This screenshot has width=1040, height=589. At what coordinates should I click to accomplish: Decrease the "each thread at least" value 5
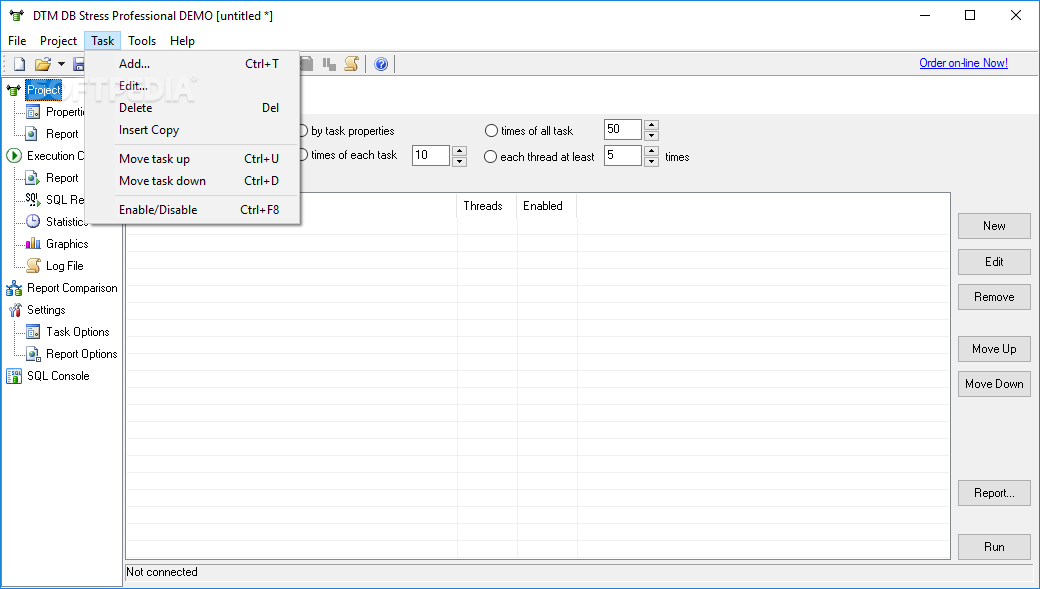651,161
